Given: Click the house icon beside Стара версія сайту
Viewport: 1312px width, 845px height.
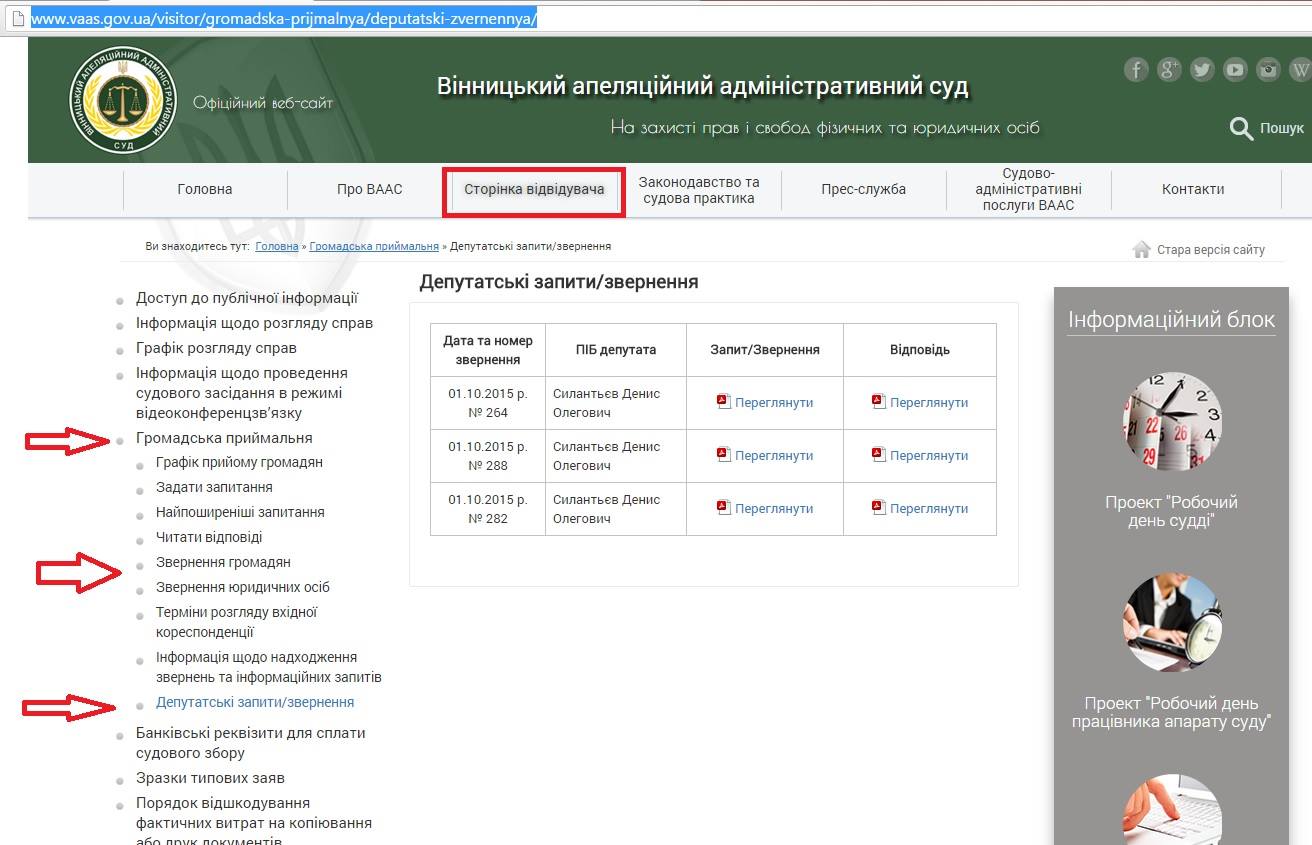Looking at the screenshot, I should coord(1141,249).
